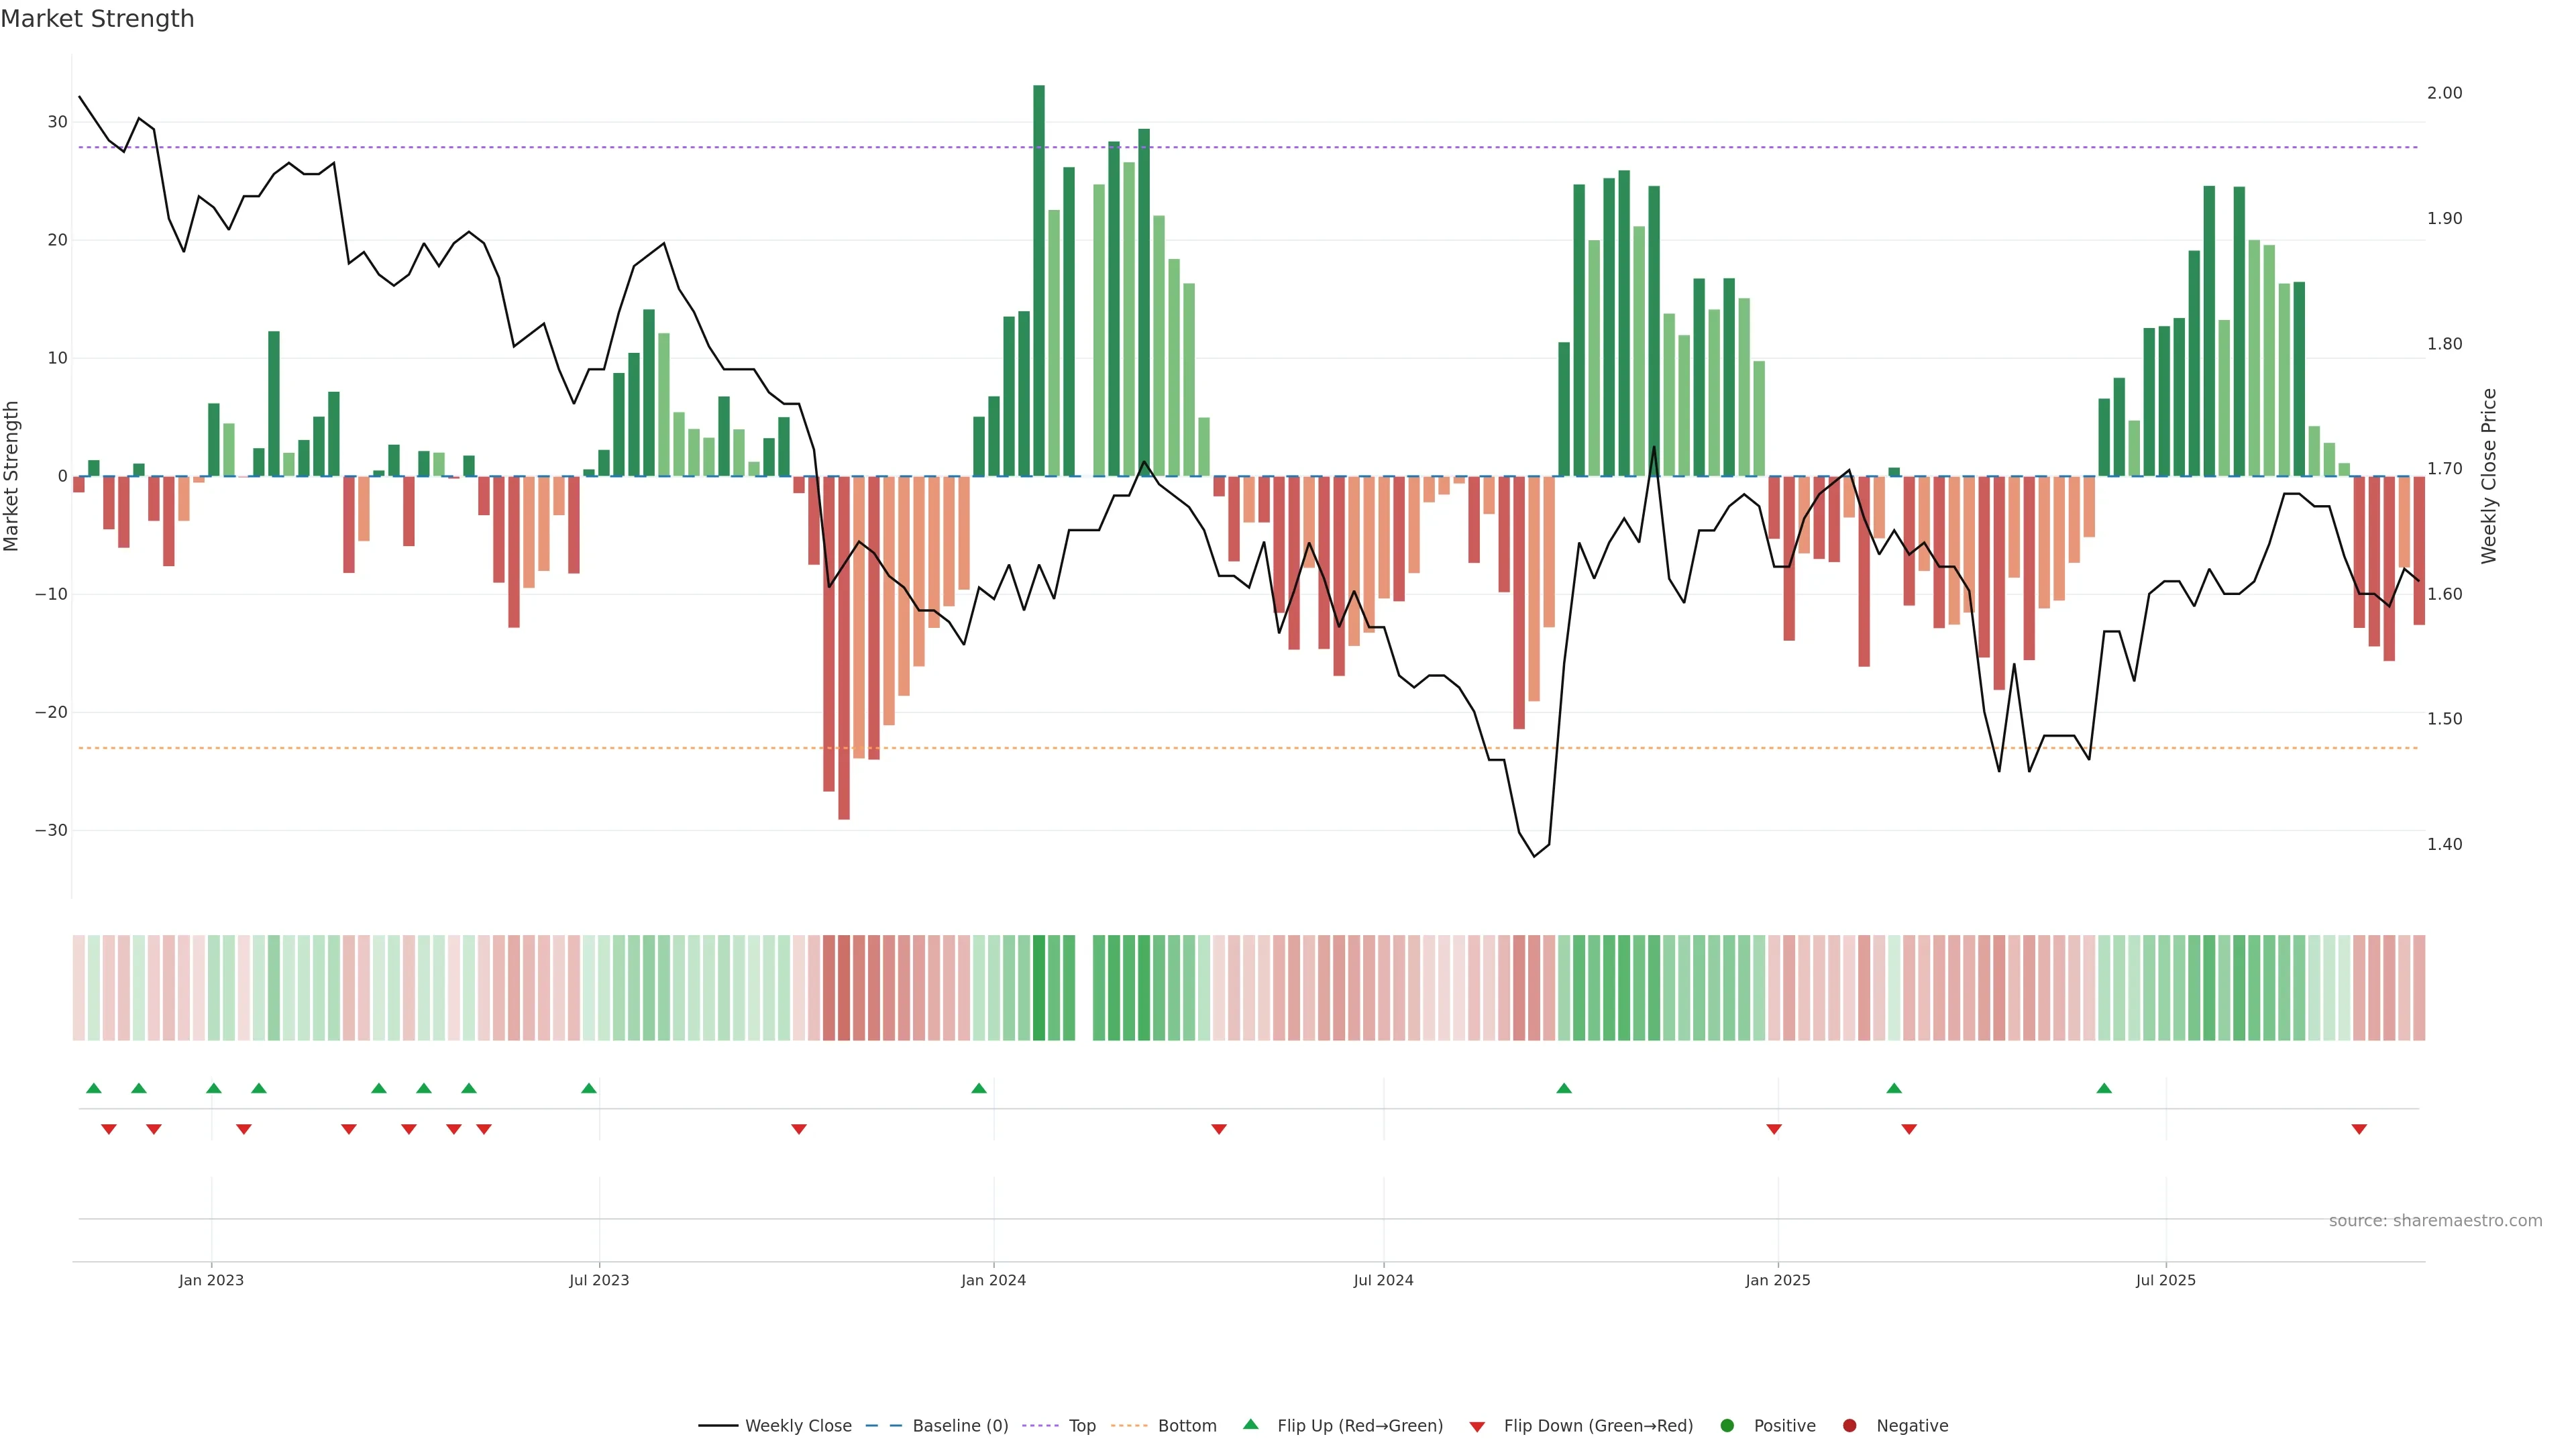Click the tallest green bar above 30
Image resolution: width=2576 pixels, height=1449 pixels.
[x=1039, y=280]
